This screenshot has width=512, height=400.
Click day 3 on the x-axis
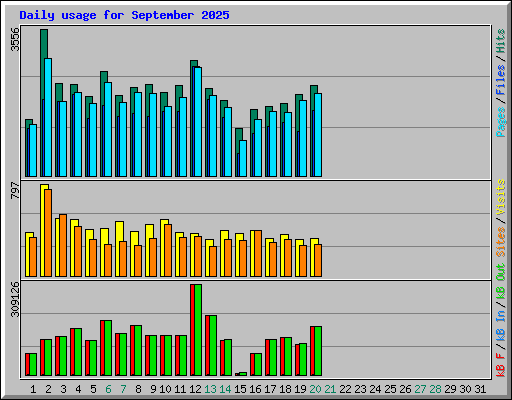click(63, 389)
